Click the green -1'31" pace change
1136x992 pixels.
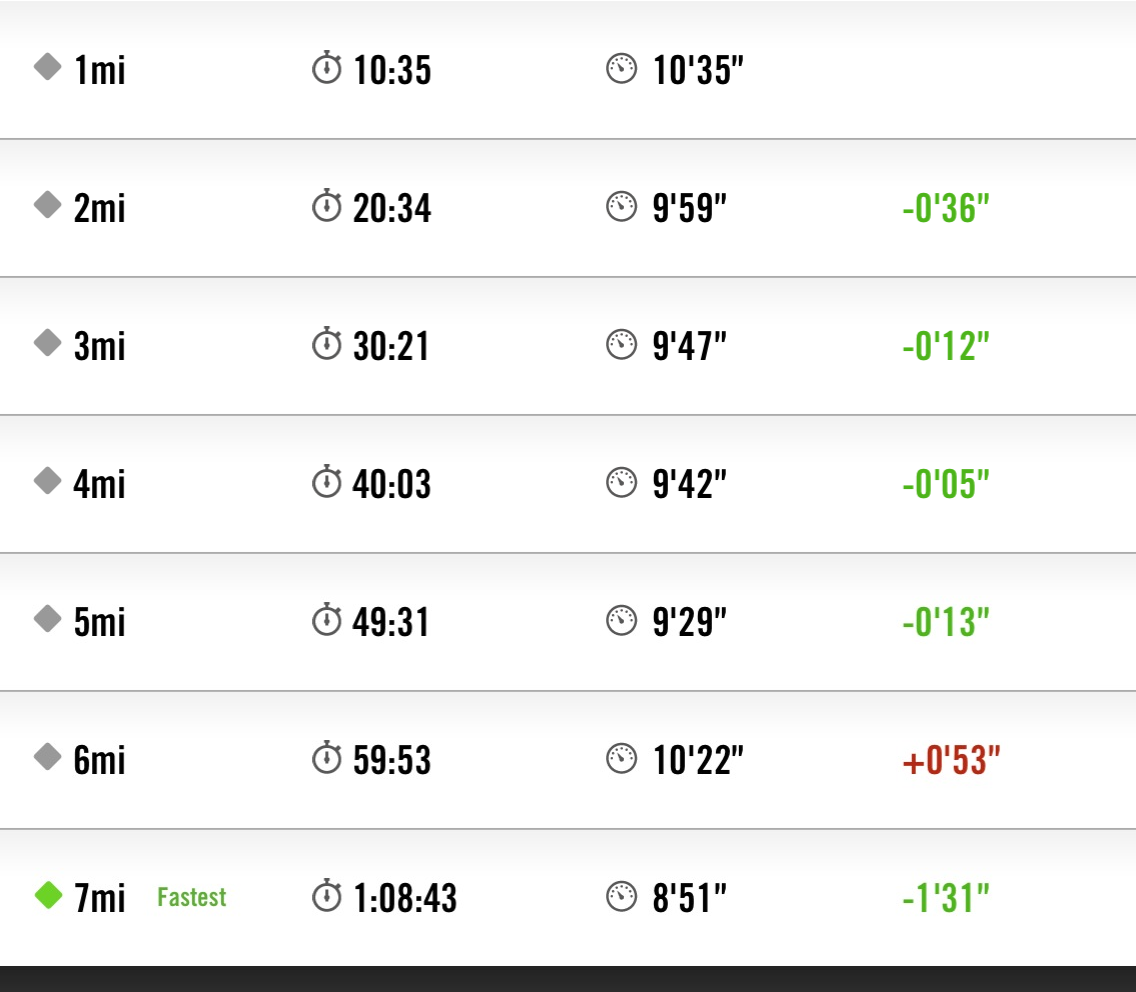pos(945,898)
